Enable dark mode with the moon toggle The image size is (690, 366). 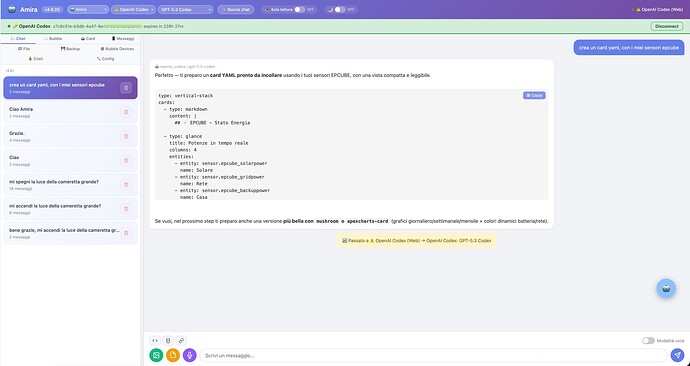click(x=340, y=9)
